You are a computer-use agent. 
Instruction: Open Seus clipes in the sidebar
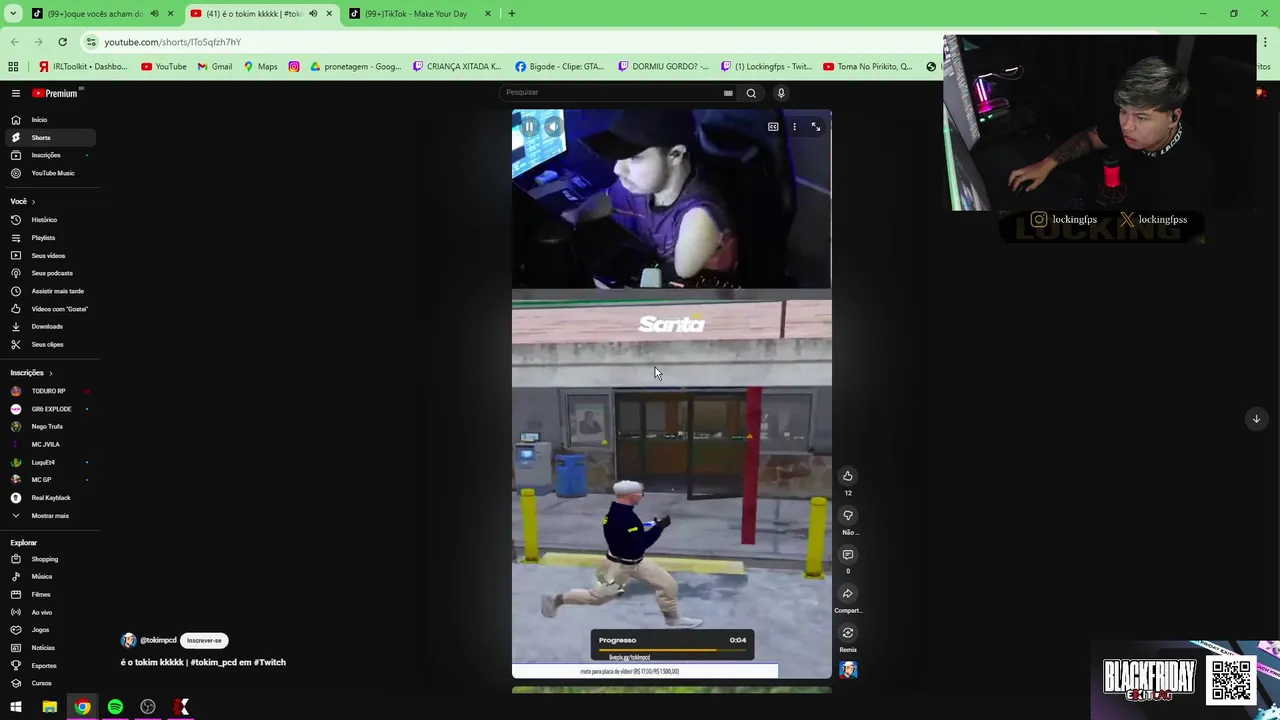(x=48, y=344)
